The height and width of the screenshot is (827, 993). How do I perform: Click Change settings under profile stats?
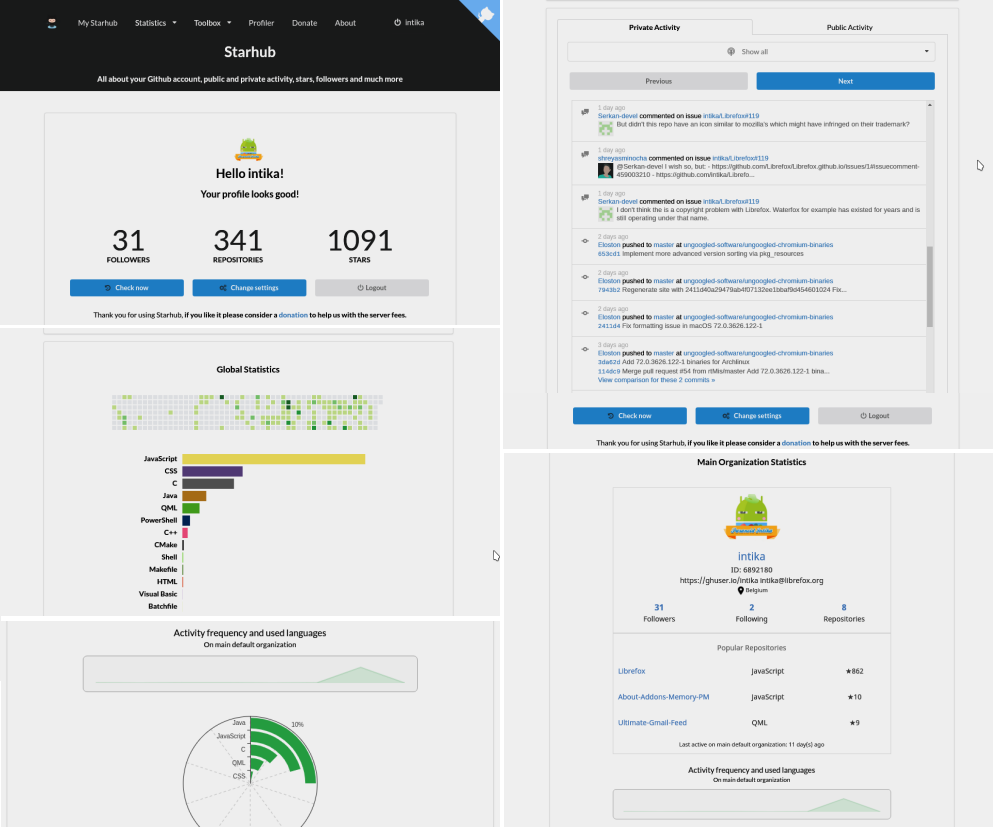tap(250, 287)
